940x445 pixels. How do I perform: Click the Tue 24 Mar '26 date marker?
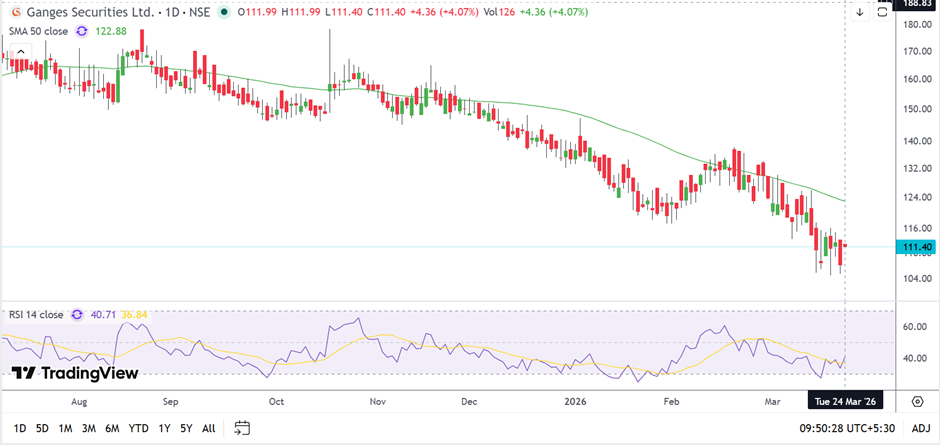pyautogui.click(x=846, y=401)
